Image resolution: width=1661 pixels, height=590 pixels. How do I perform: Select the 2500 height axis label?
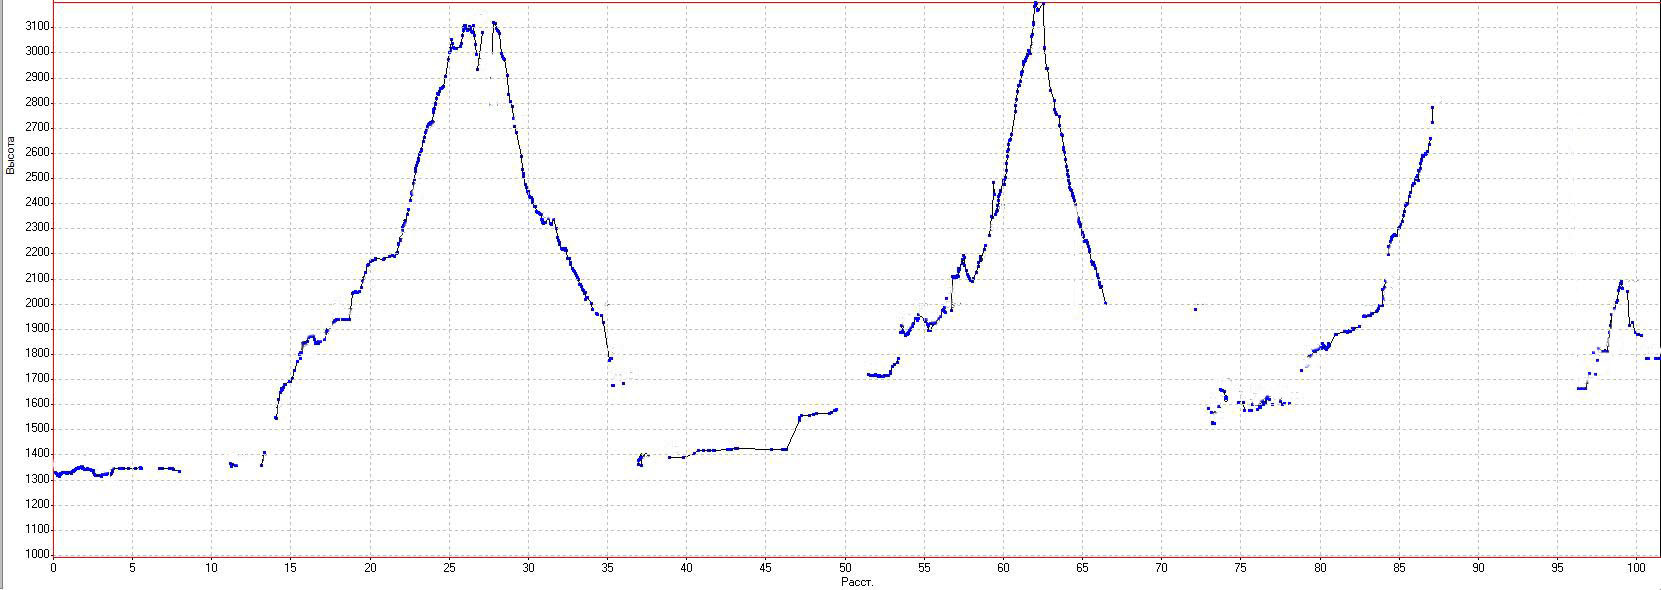click(36, 177)
